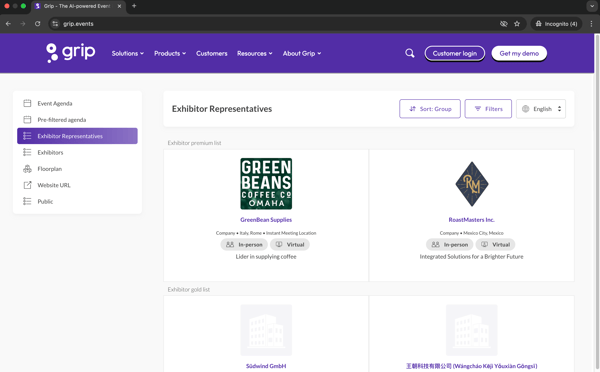600x372 pixels.
Task: Reload the page using the refresh icon
Action: click(38, 24)
